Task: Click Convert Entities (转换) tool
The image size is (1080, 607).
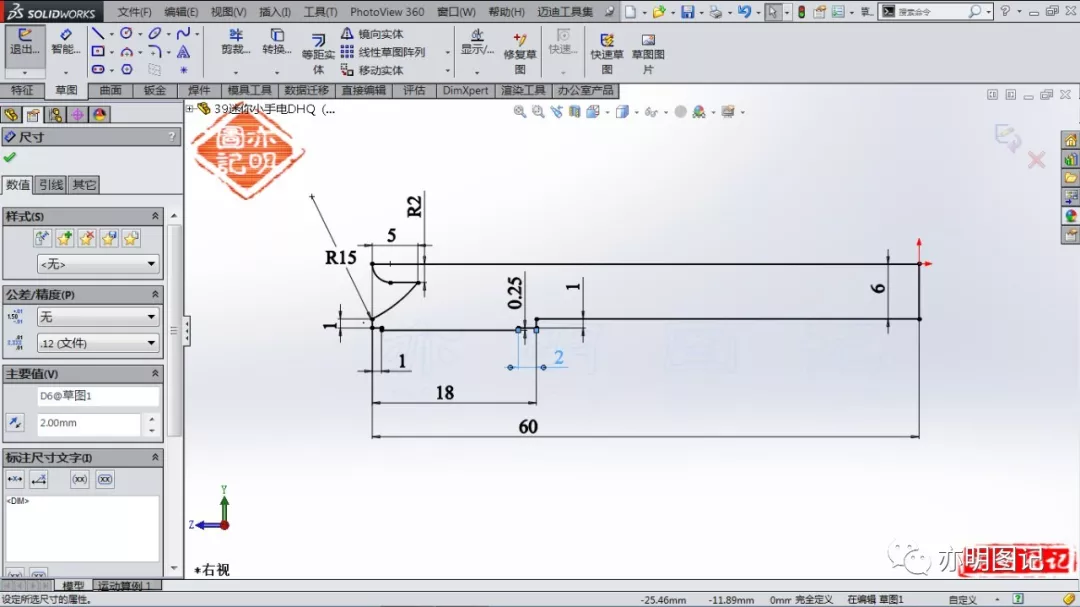Action: coord(276,43)
